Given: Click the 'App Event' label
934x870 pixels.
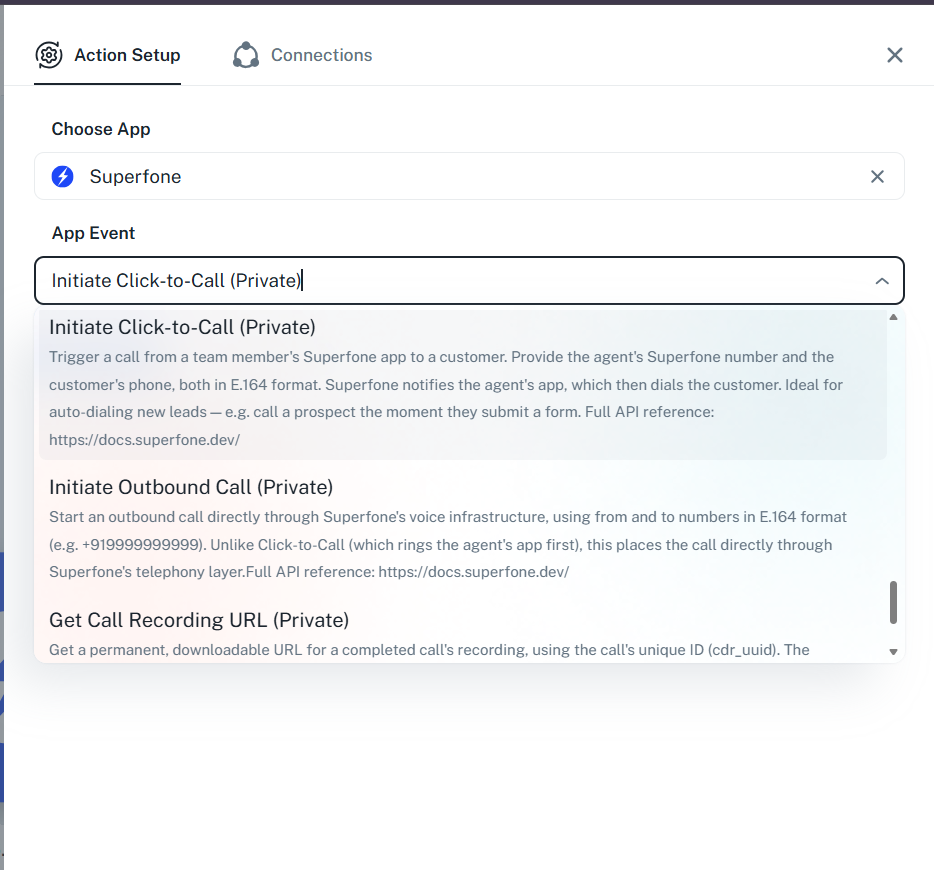Looking at the screenshot, I should coord(94,233).
